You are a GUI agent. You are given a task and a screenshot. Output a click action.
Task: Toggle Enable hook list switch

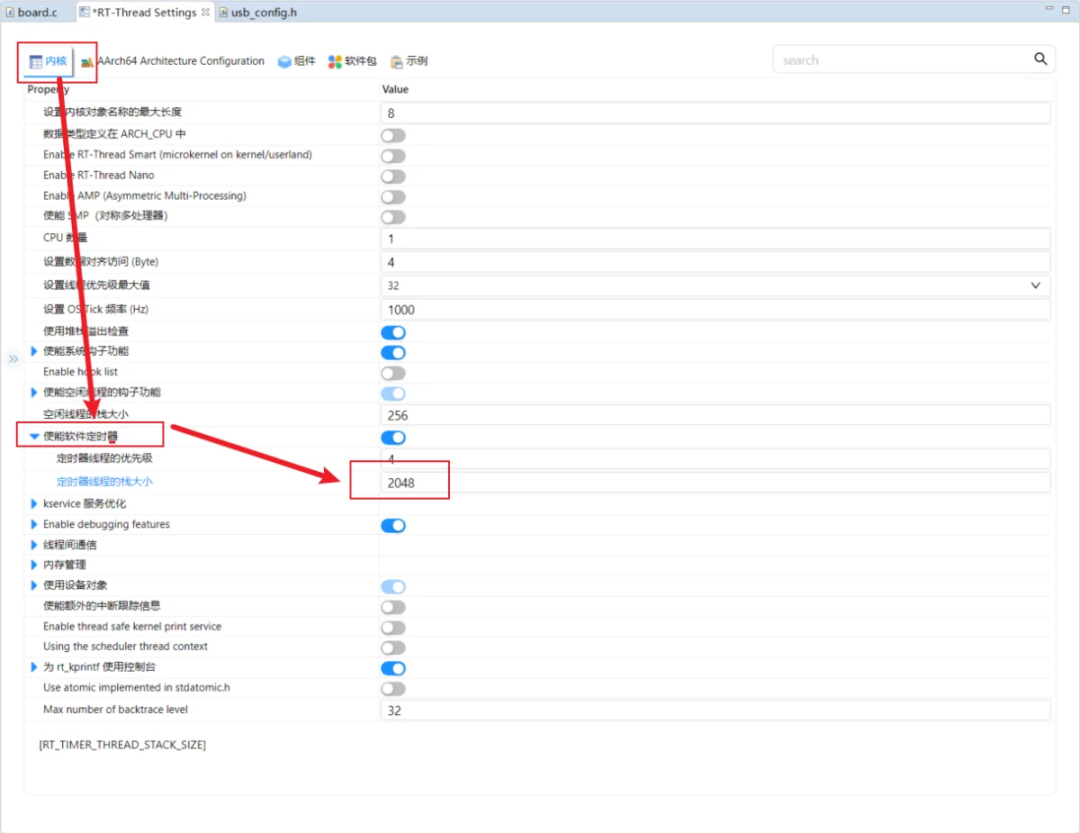393,373
